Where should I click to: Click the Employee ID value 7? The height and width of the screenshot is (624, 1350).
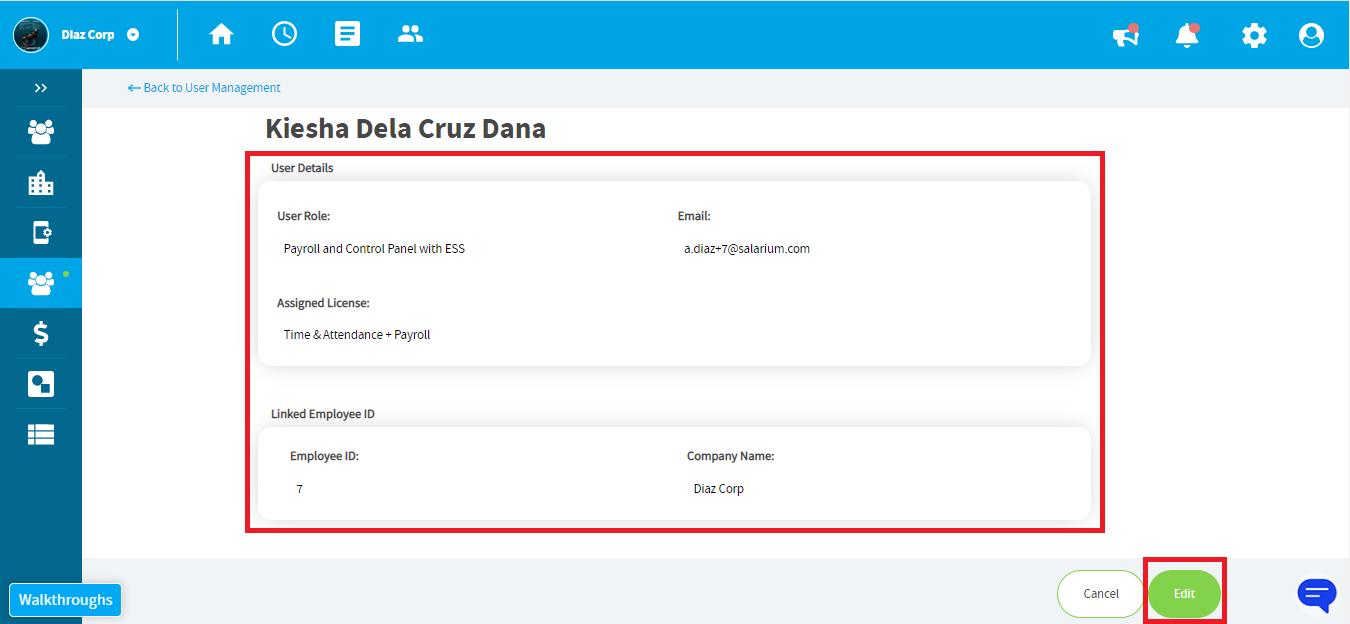pos(300,489)
